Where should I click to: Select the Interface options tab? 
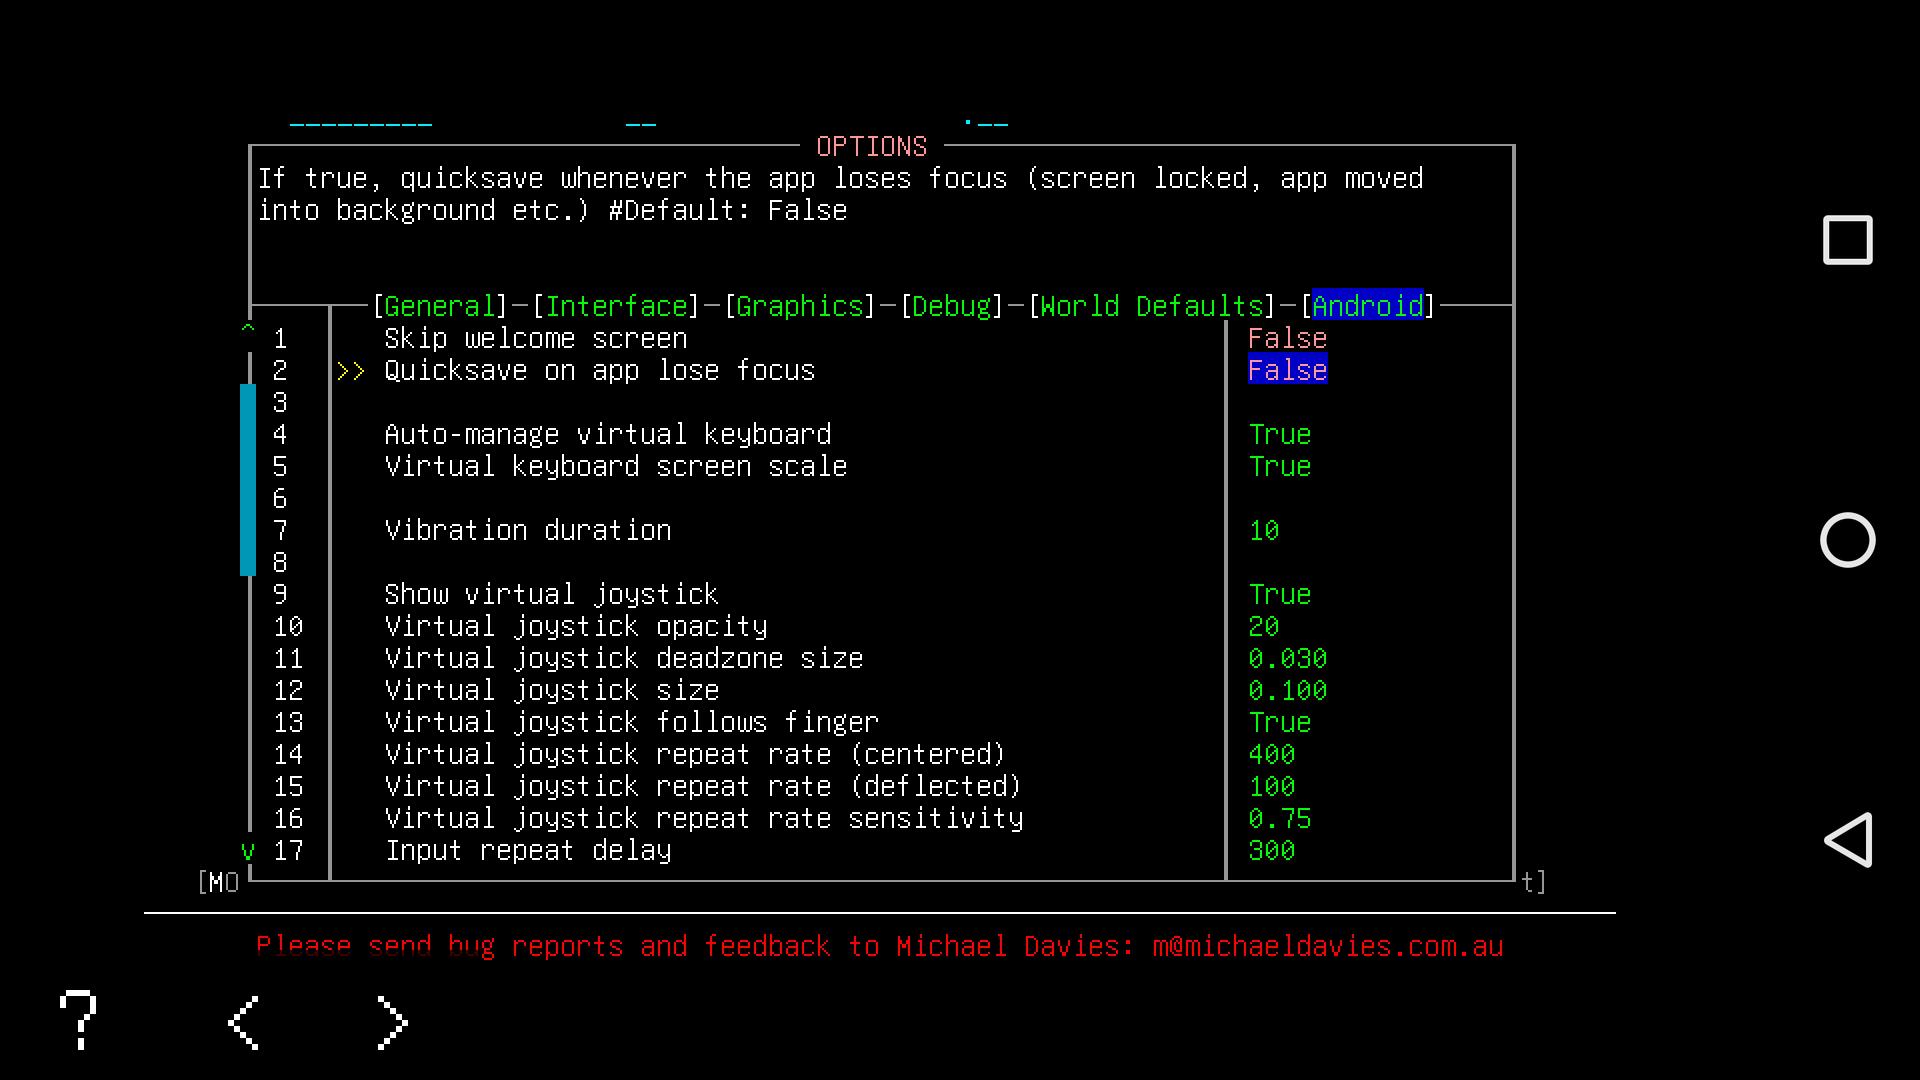pyautogui.click(x=616, y=306)
